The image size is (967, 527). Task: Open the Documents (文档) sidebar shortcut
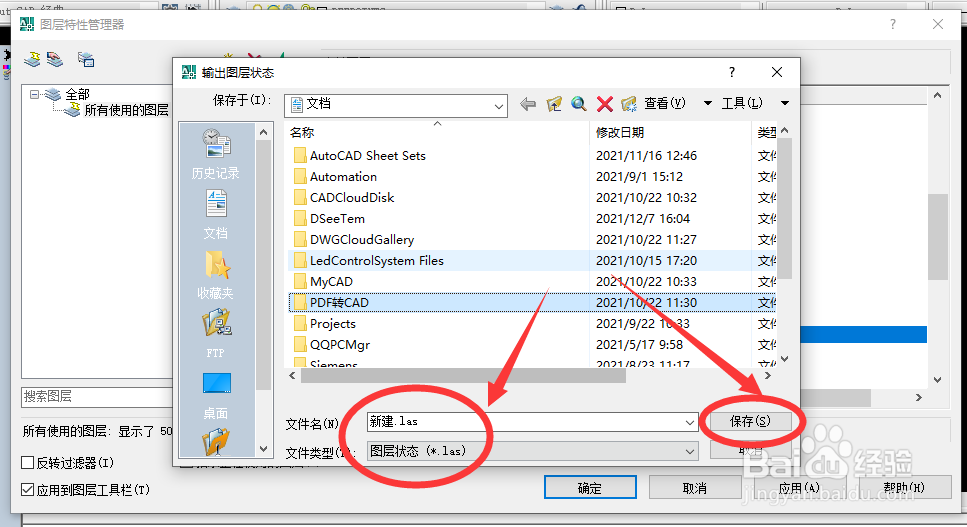click(x=215, y=214)
